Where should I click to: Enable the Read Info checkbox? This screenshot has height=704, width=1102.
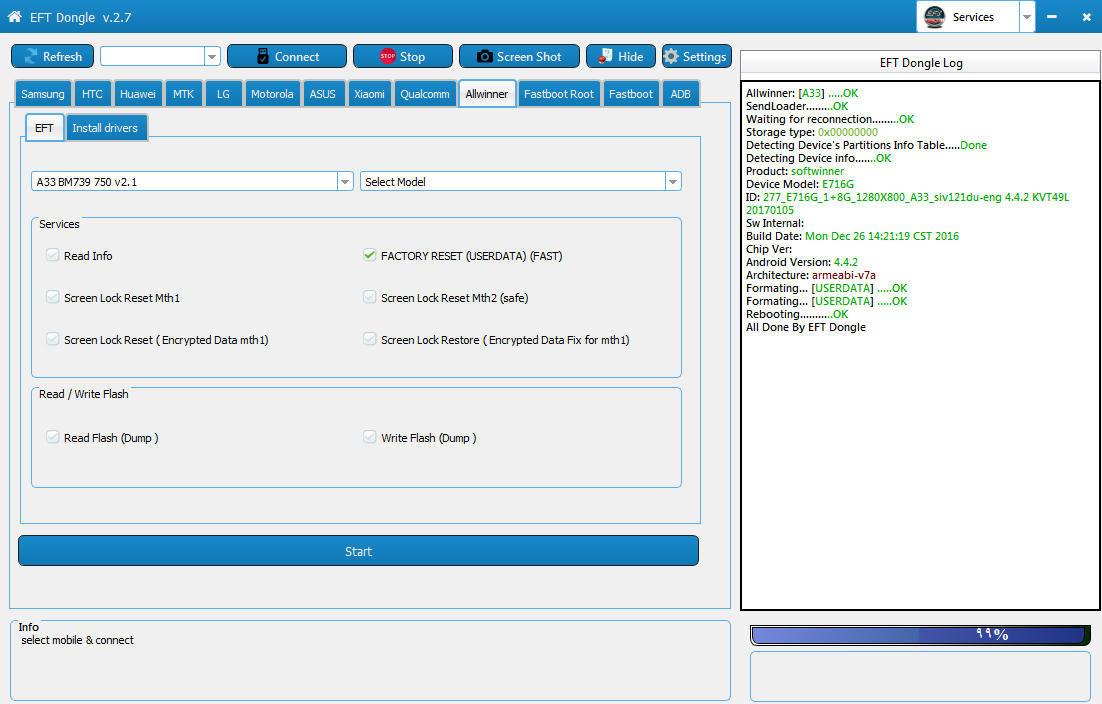point(53,255)
